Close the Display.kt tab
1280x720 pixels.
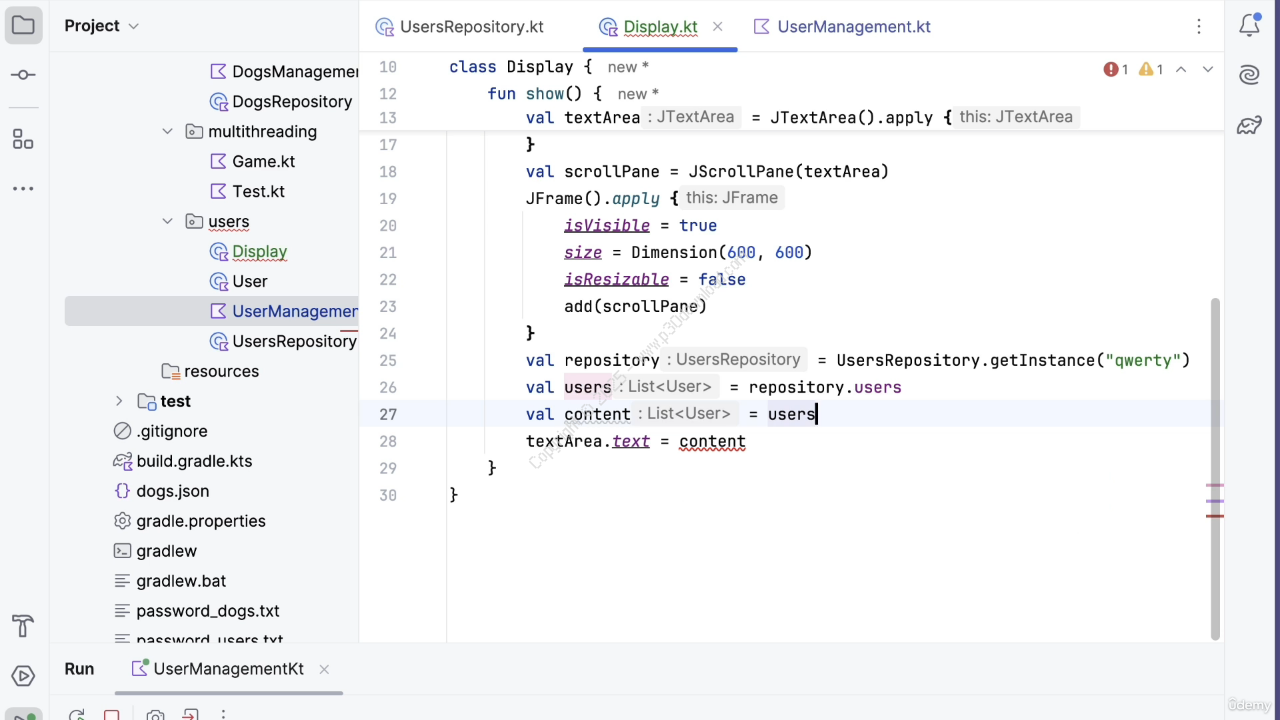tap(717, 27)
